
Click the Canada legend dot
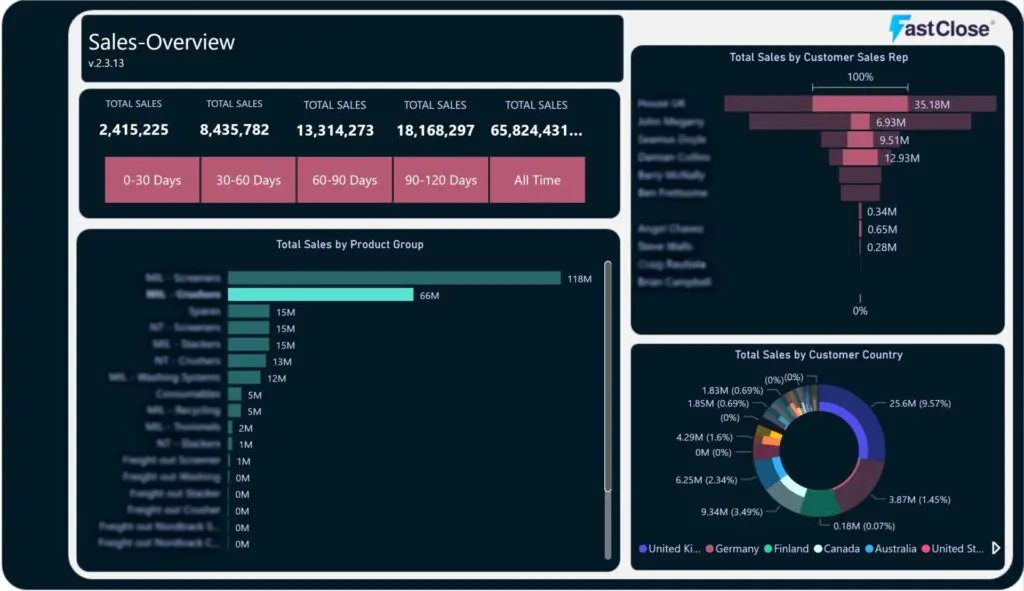tap(818, 549)
